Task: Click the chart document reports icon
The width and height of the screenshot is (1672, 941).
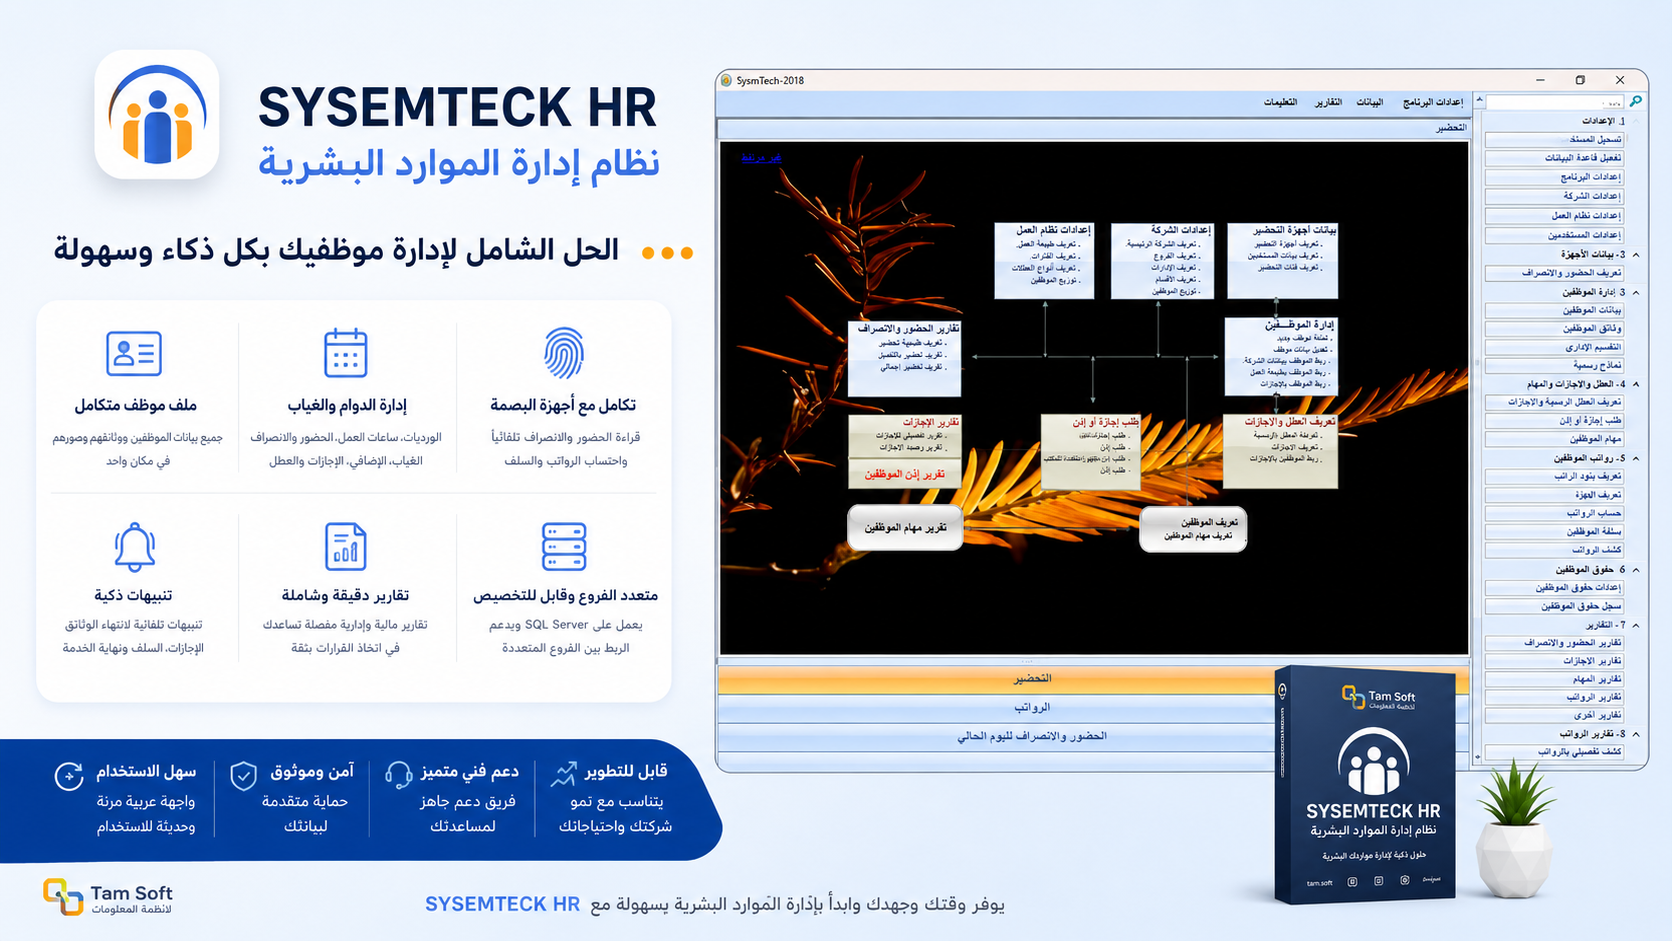Action: pos(346,546)
